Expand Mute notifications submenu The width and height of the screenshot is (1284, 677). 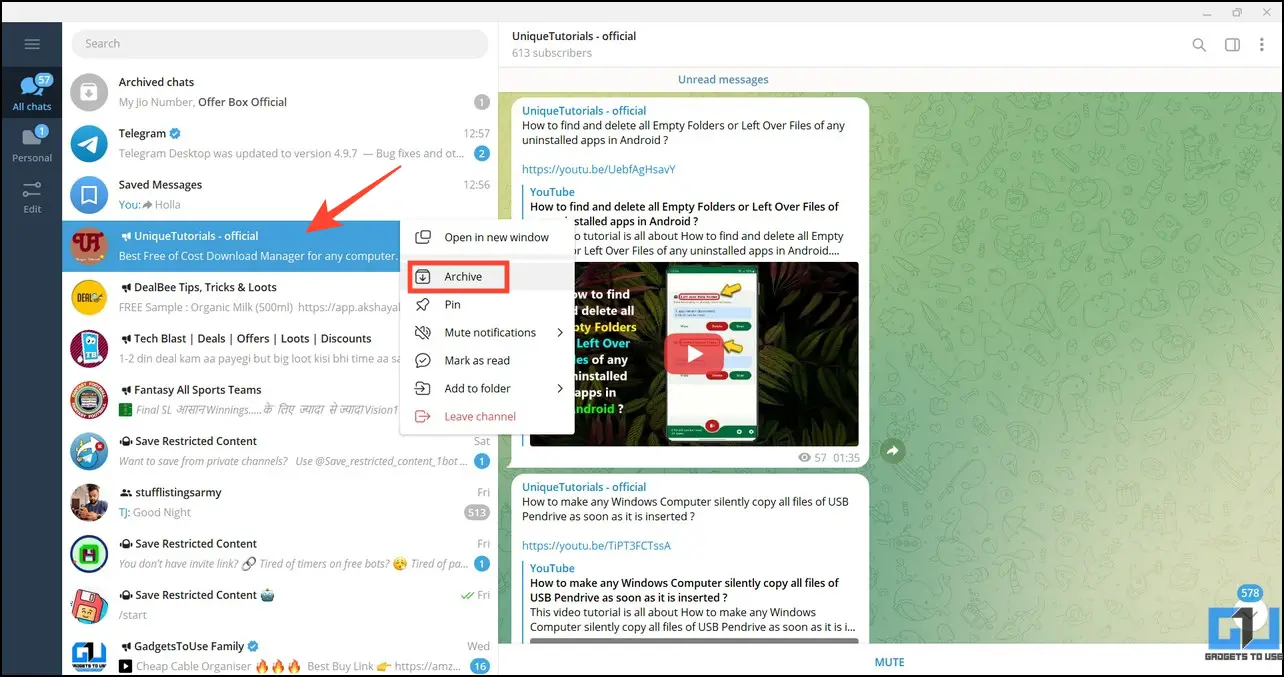487,333
